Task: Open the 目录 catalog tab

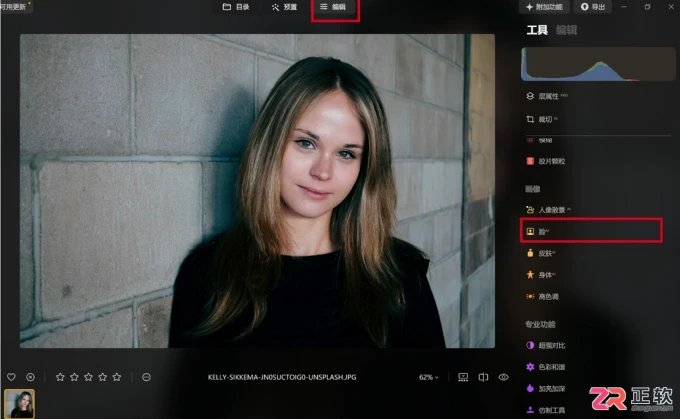Action: 236,7
